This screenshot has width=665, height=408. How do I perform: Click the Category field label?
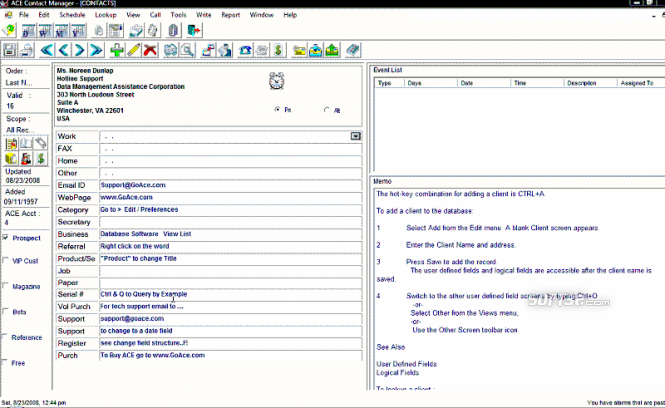tap(73, 210)
